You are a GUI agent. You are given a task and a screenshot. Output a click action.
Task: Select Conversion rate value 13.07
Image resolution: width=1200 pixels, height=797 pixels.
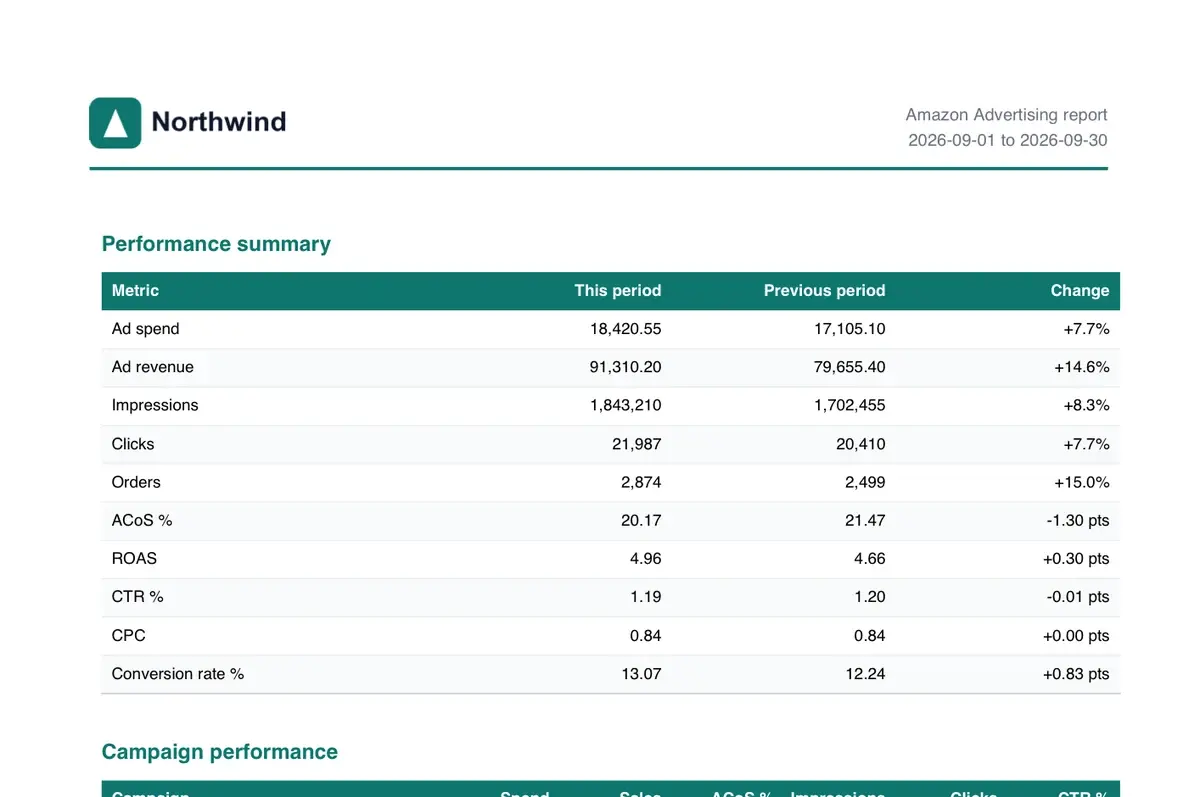click(x=641, y=673)
